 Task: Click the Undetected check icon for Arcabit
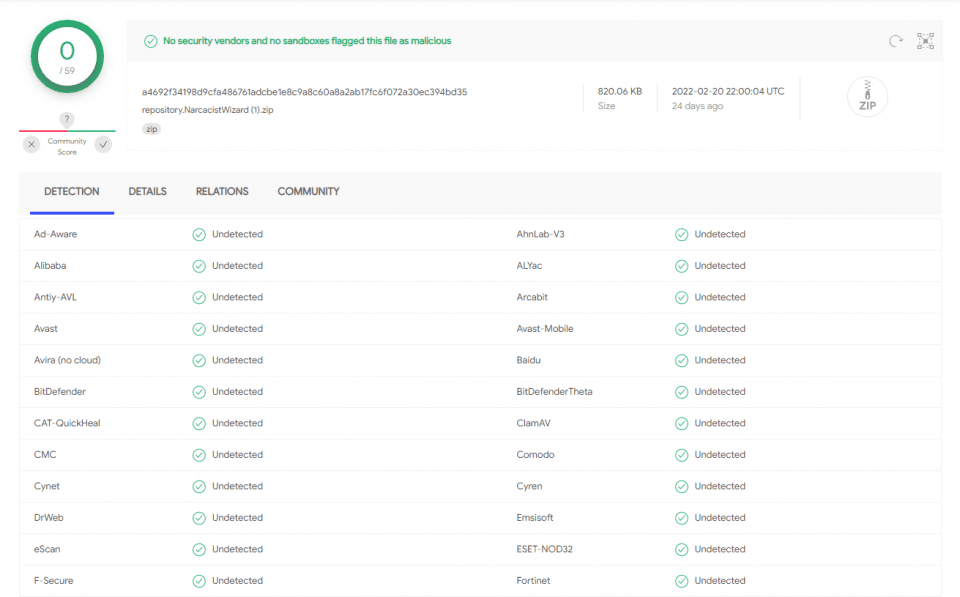[x=681, y=298]
